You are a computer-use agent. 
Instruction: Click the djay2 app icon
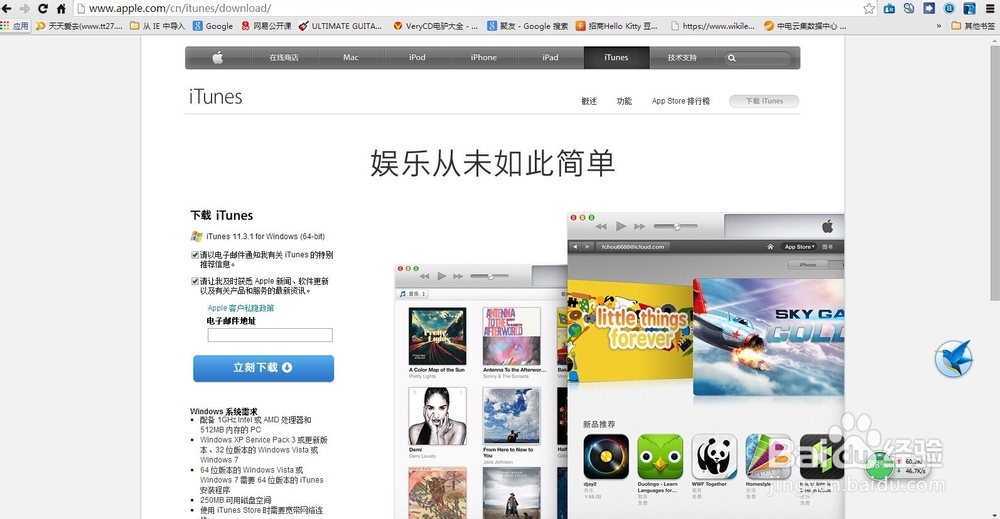pyautogui.click(x=606, y=457)
